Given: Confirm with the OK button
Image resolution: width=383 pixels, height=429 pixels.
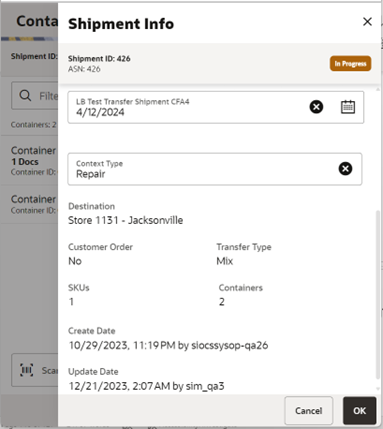Looking at the screenshot, I should [359, 410].
